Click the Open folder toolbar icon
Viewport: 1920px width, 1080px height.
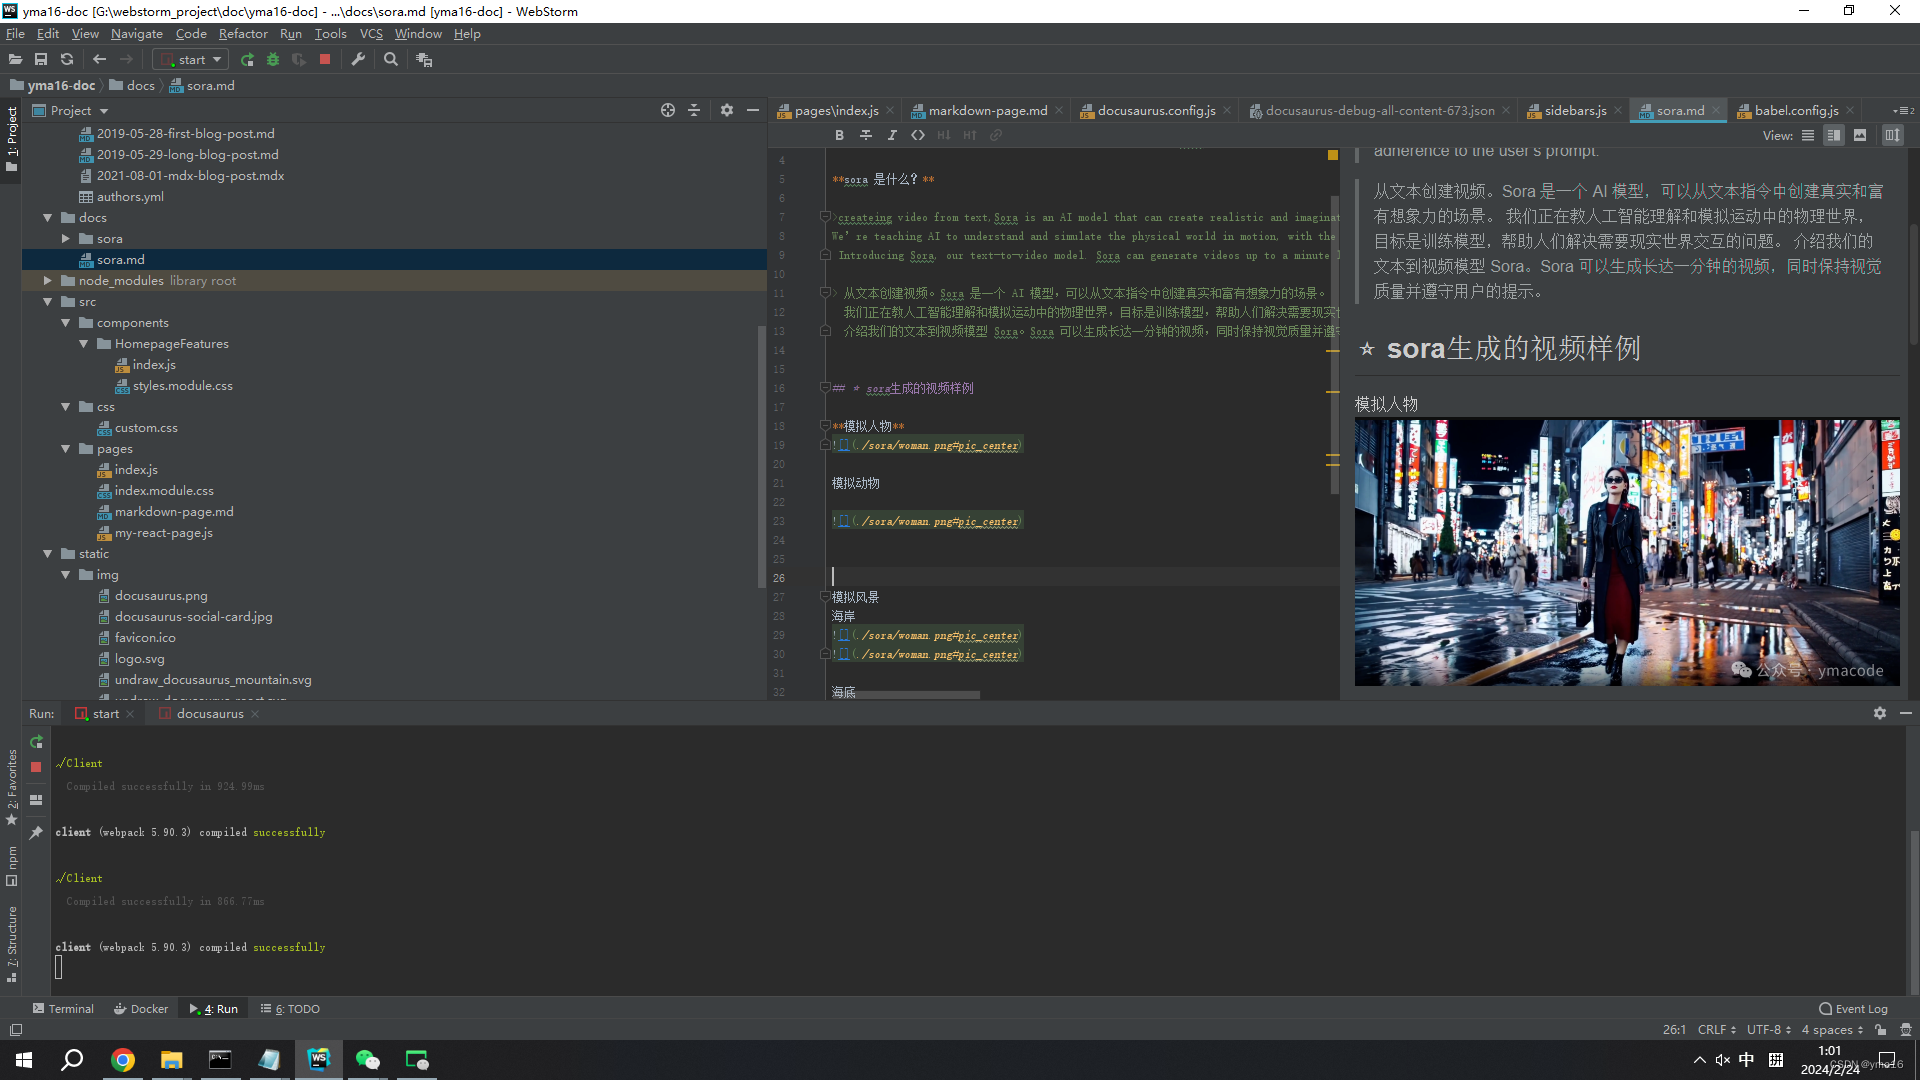[15, 60]
